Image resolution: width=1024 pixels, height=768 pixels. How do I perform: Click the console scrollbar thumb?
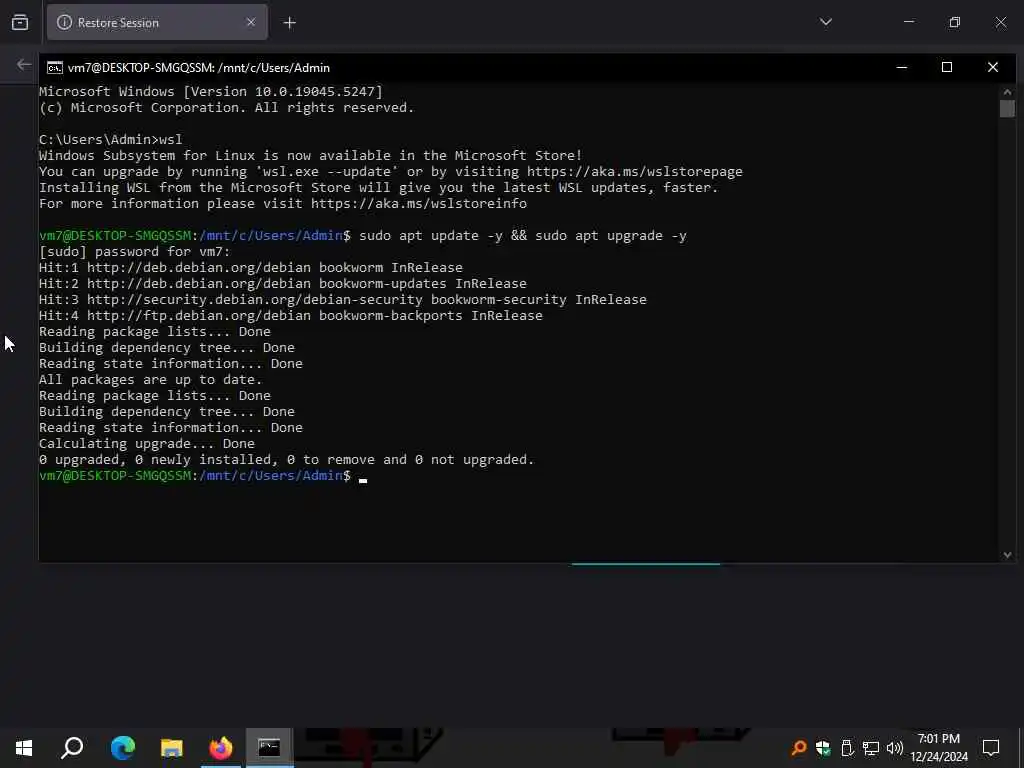coord(1007,108)
